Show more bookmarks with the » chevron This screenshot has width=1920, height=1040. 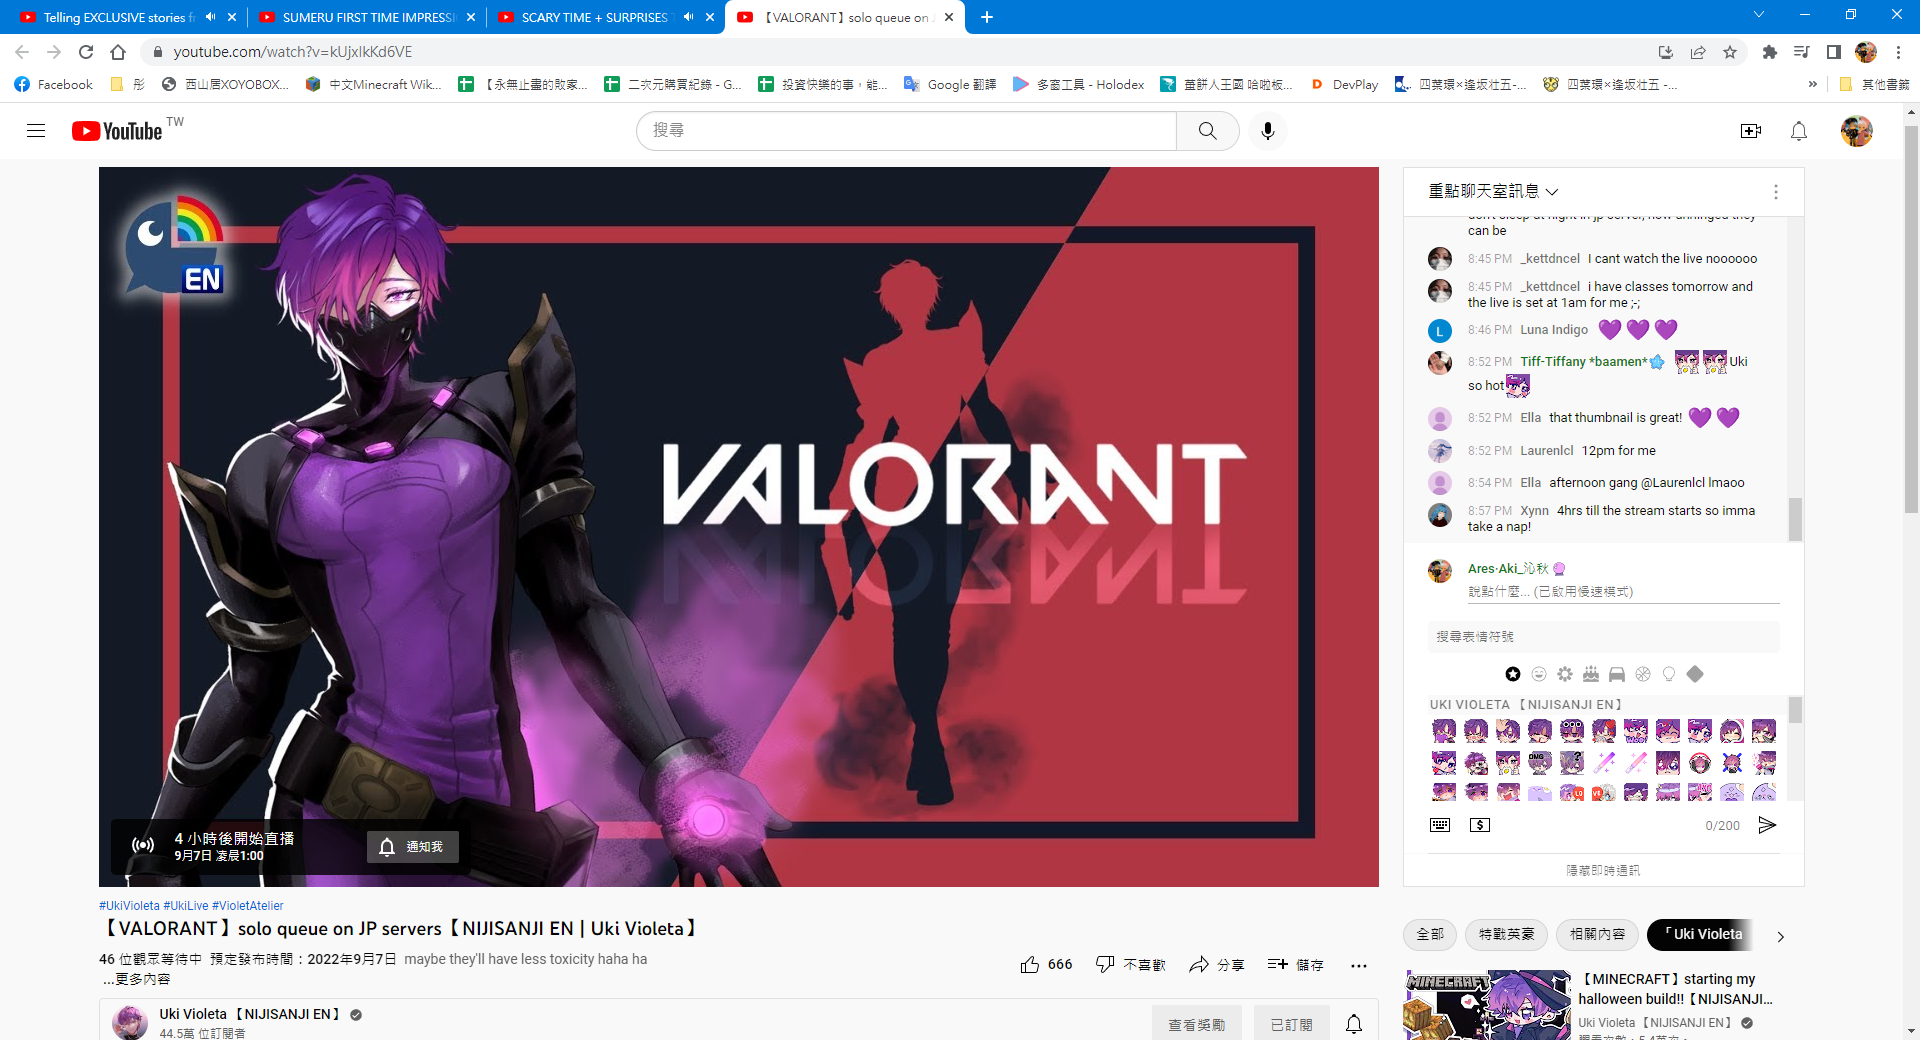pyautogui.click(x=1812, y=84)
